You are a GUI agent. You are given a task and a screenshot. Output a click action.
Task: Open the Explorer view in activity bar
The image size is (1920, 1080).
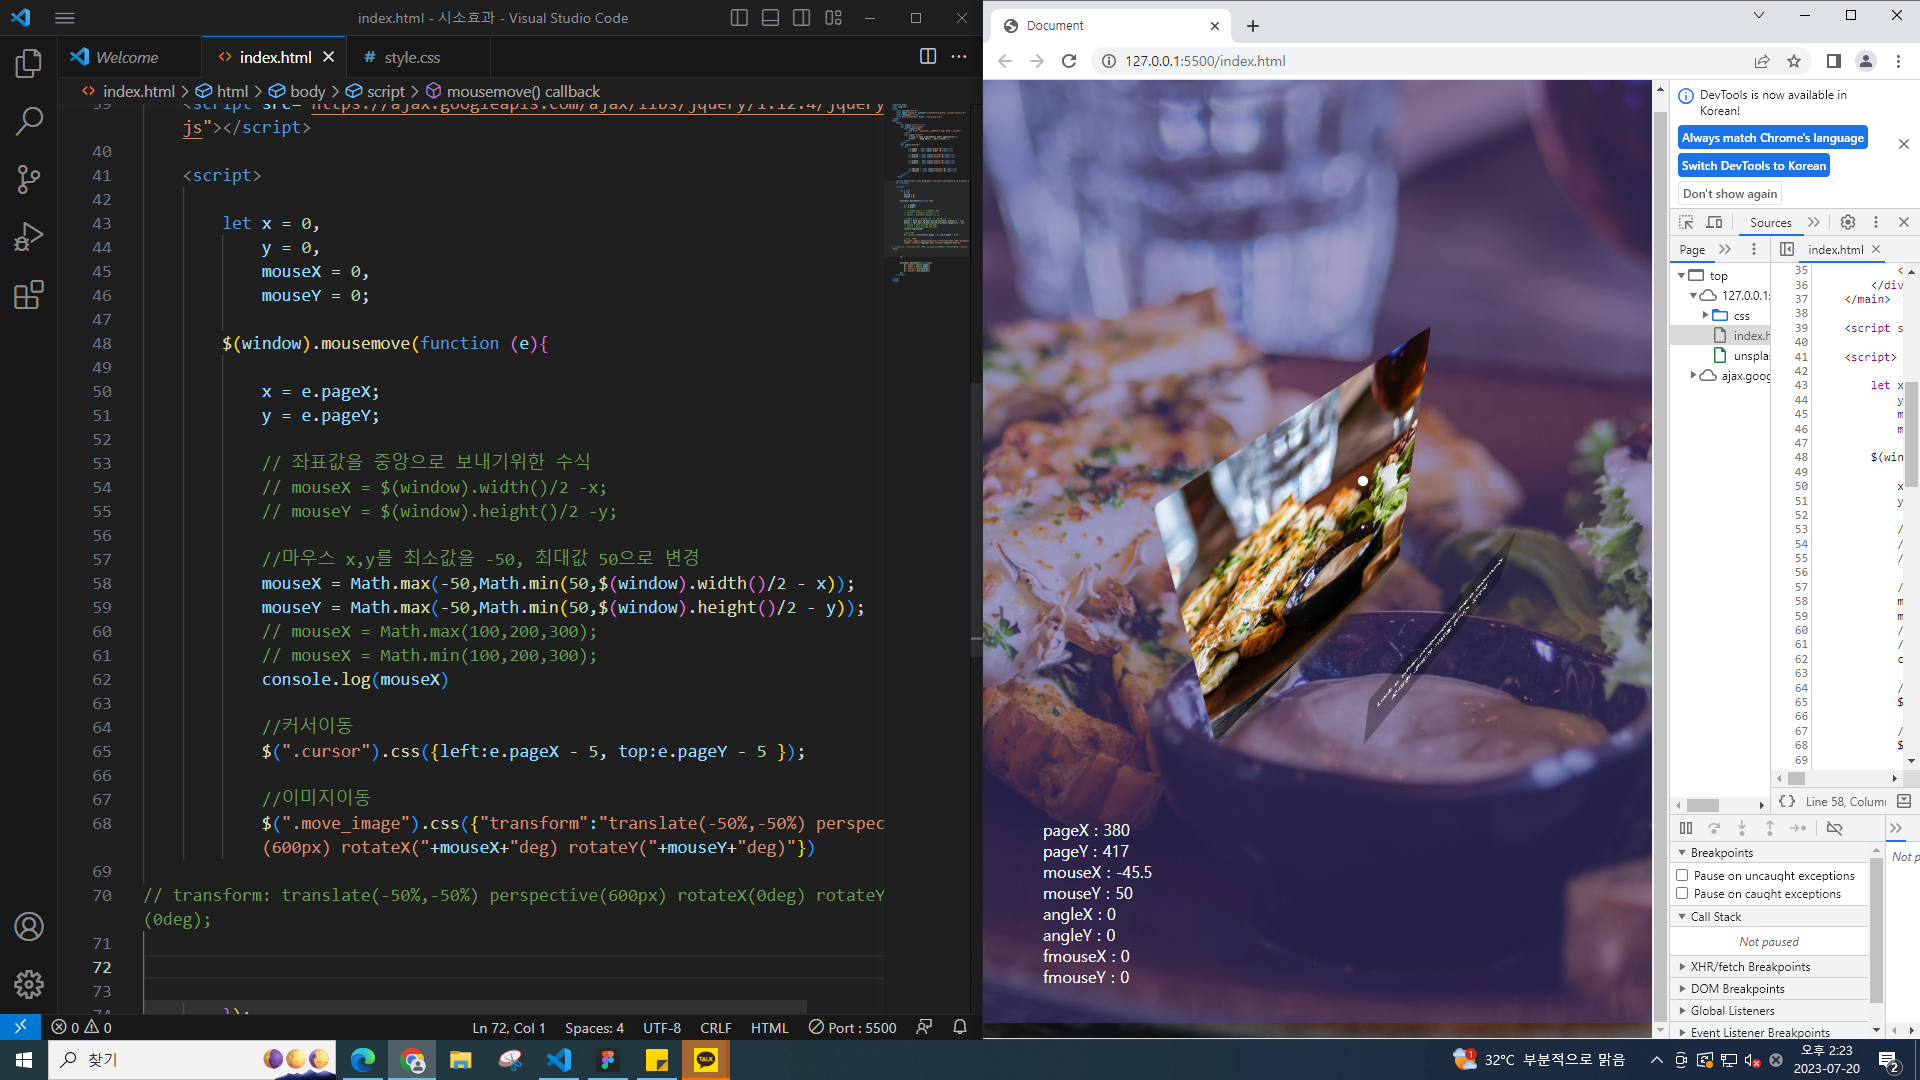click(x=28, y=64)
